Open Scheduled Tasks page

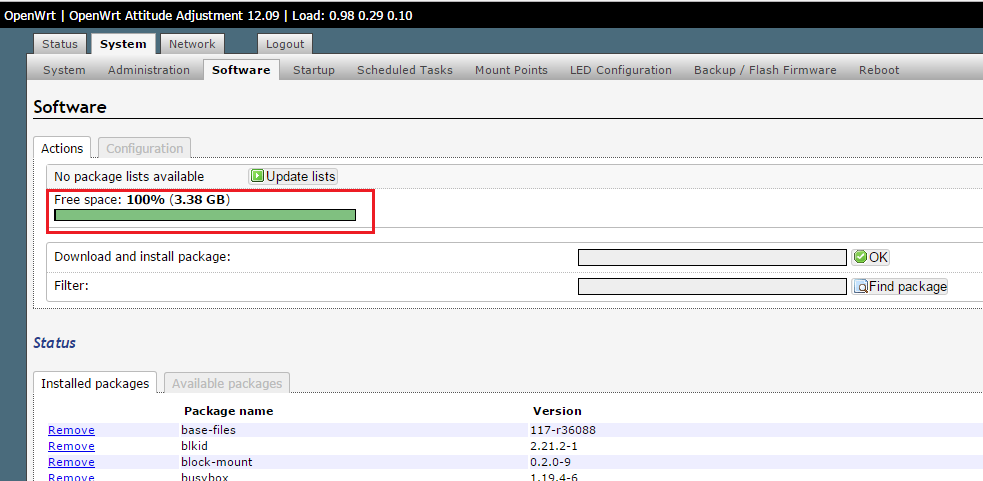[405, 70]
